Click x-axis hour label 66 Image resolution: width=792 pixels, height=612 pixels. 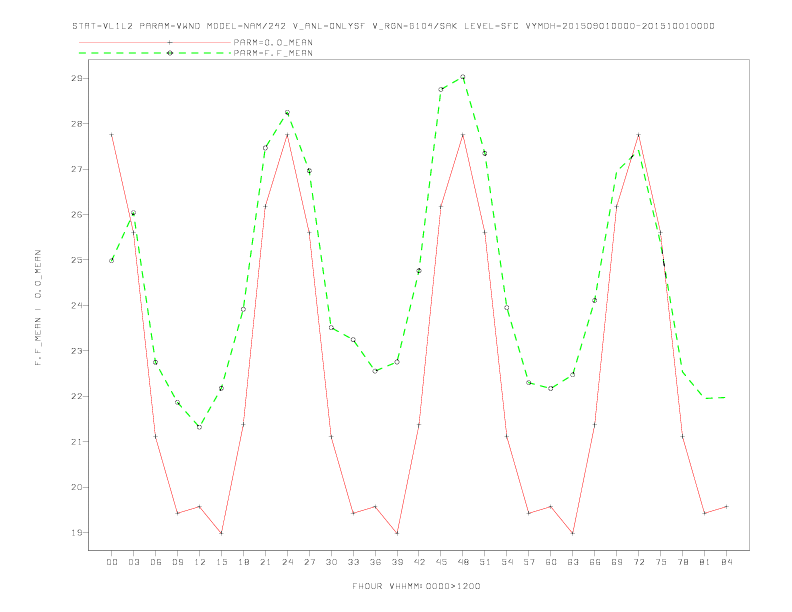pos(595,562)
